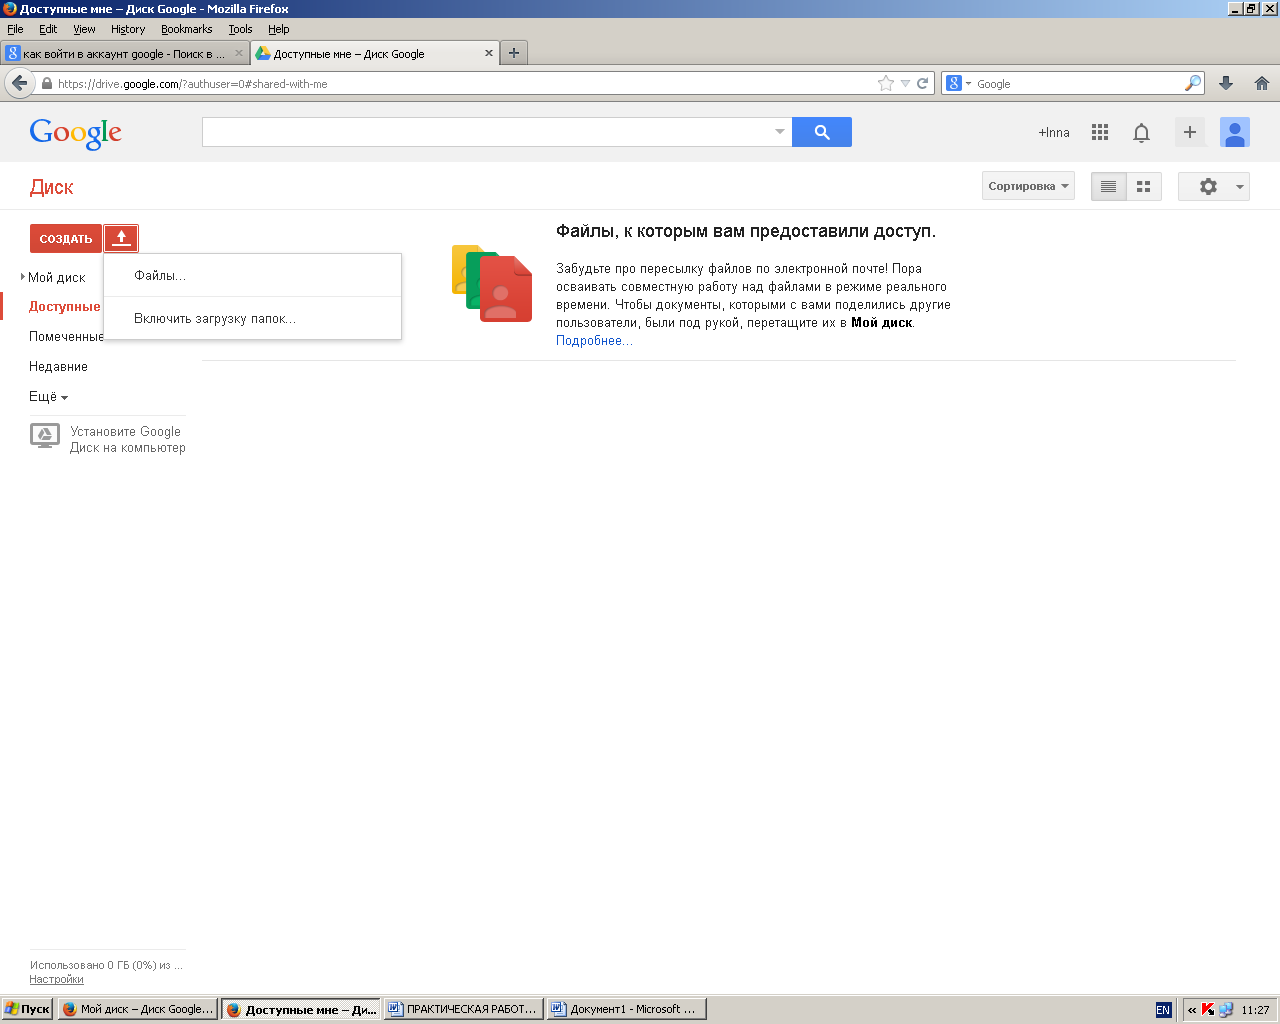Image resolution: width=1280 pixels, height=1024 pixels.
Task: Select Помеченные in sidebar
Action: (66, 336)
